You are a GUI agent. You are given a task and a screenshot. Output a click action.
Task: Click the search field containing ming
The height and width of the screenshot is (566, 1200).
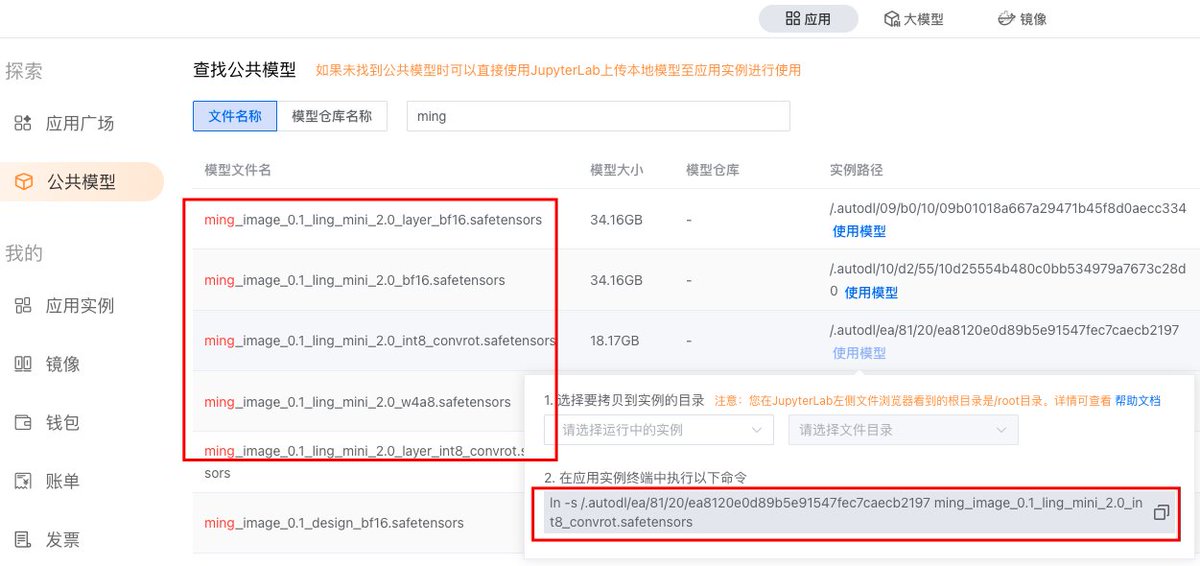click(x=598, y=116)
